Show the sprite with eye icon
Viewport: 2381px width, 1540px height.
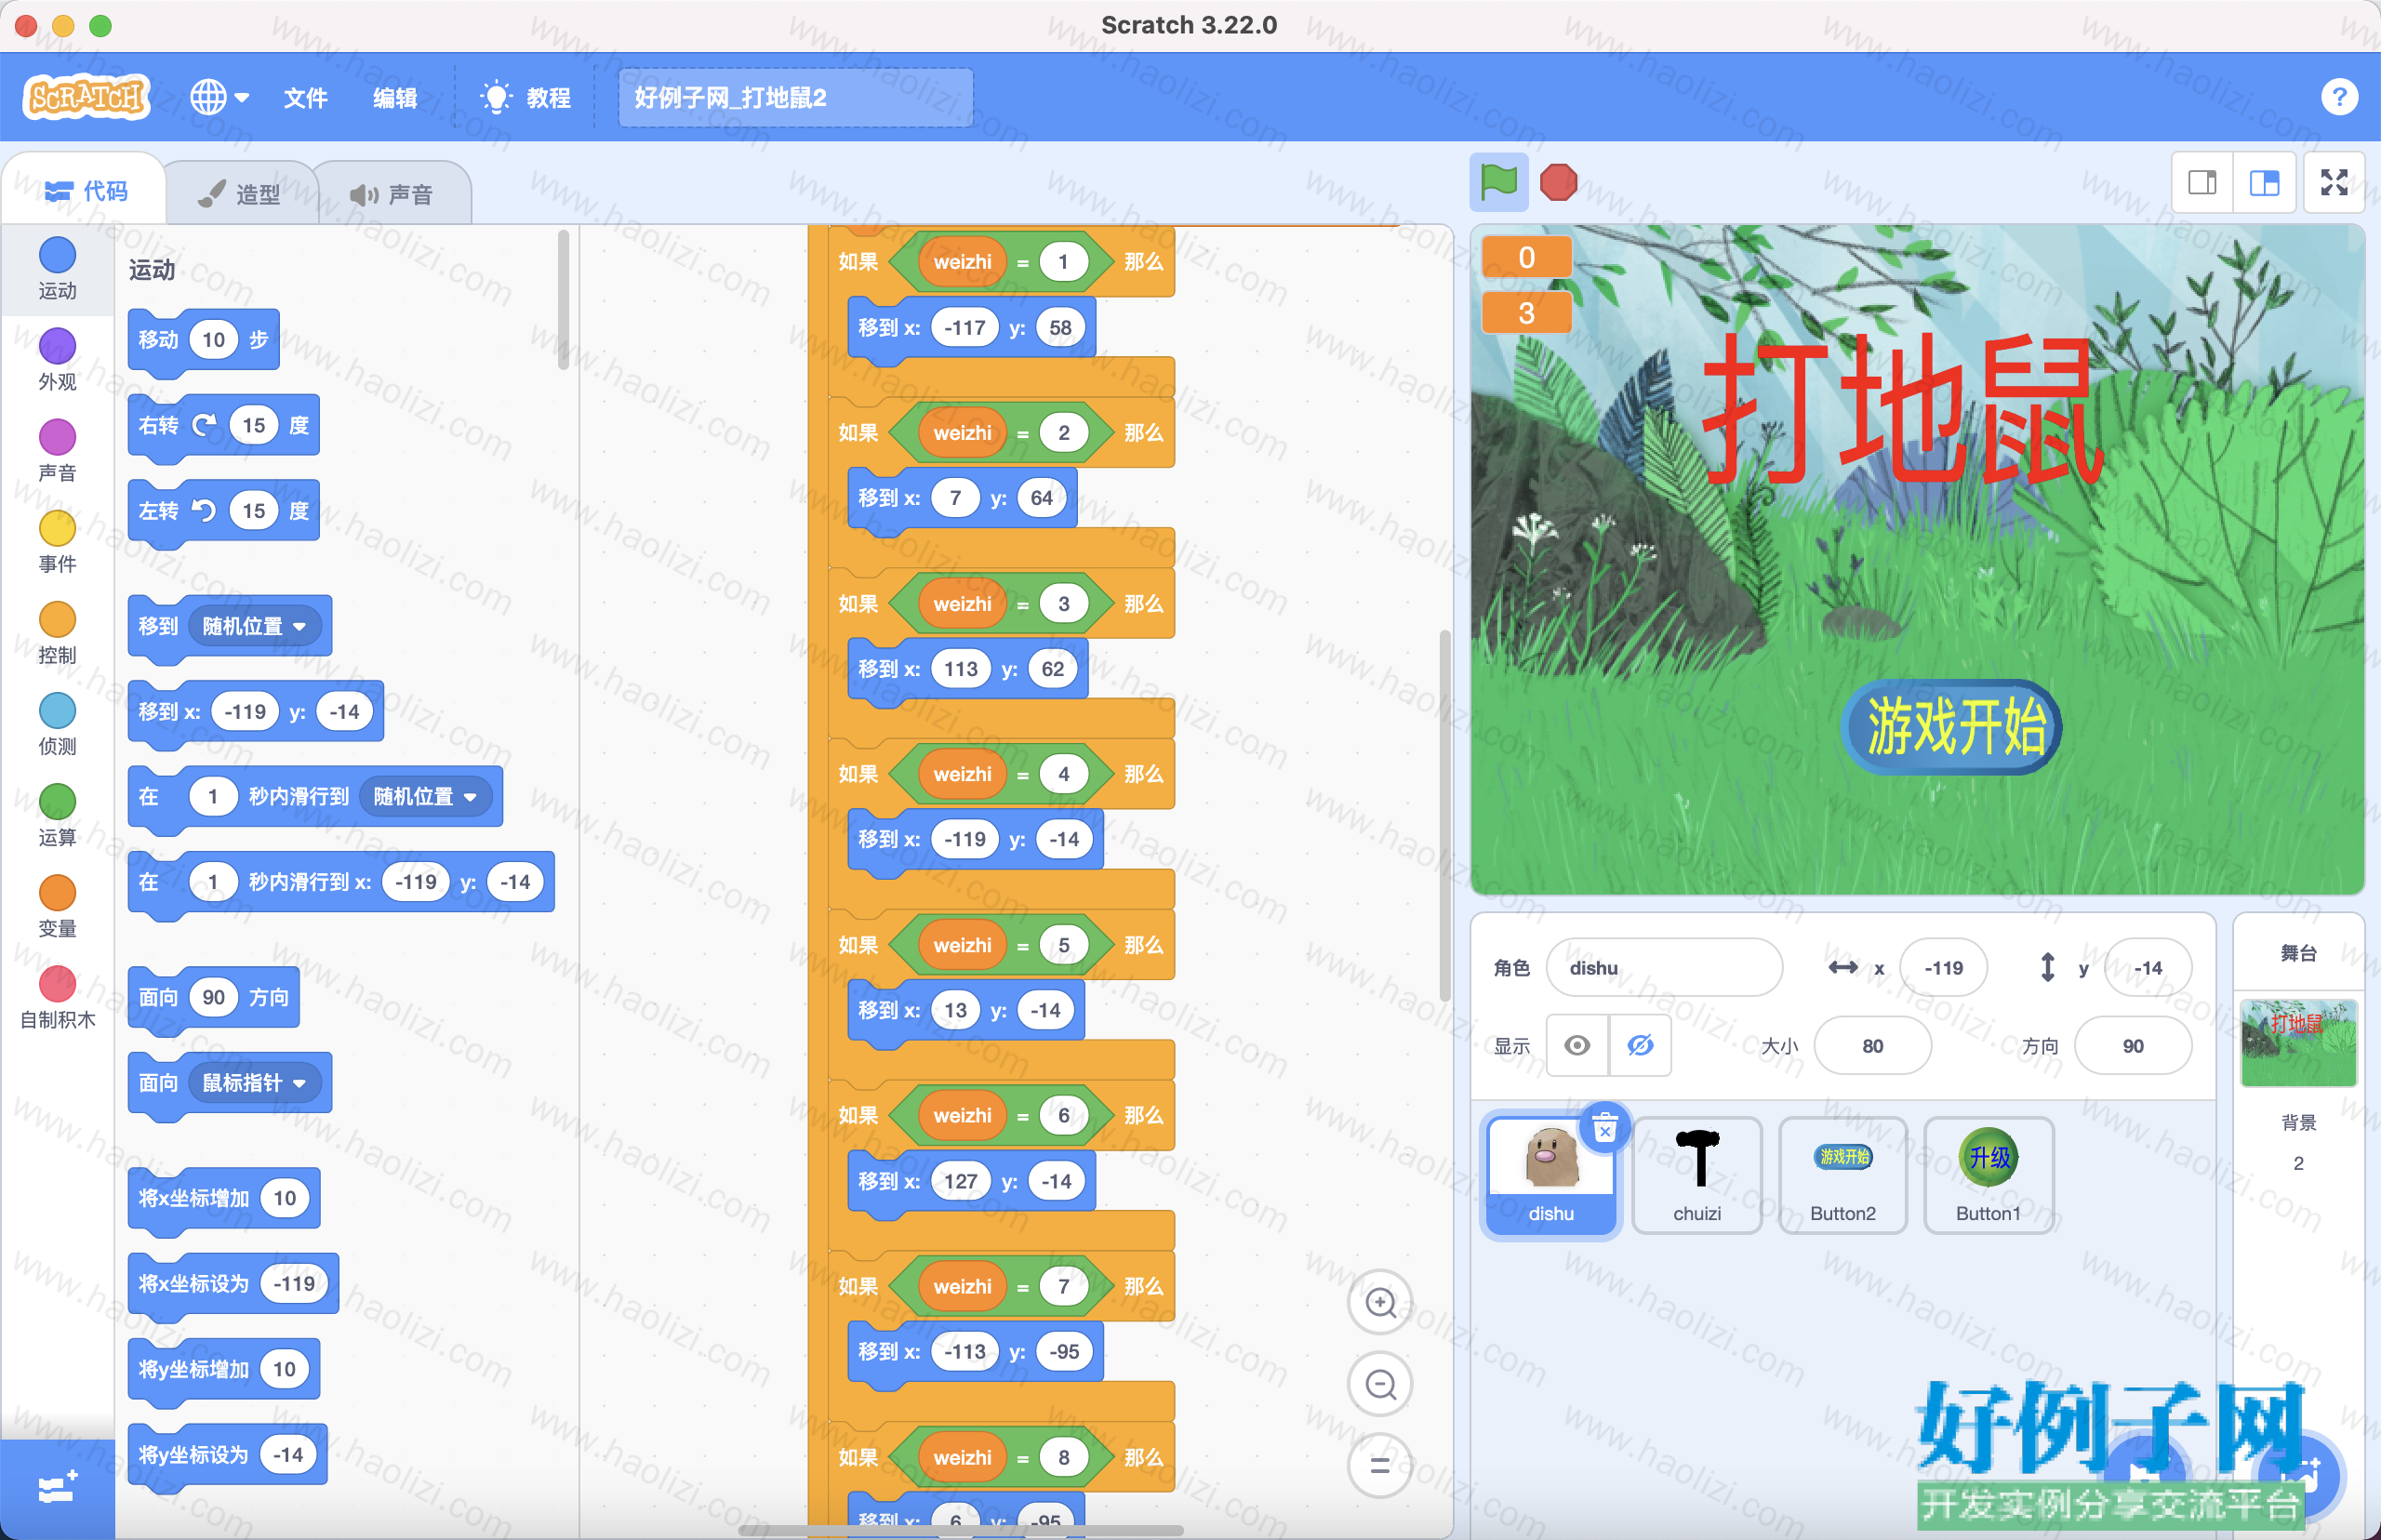coord(1577,1045)
